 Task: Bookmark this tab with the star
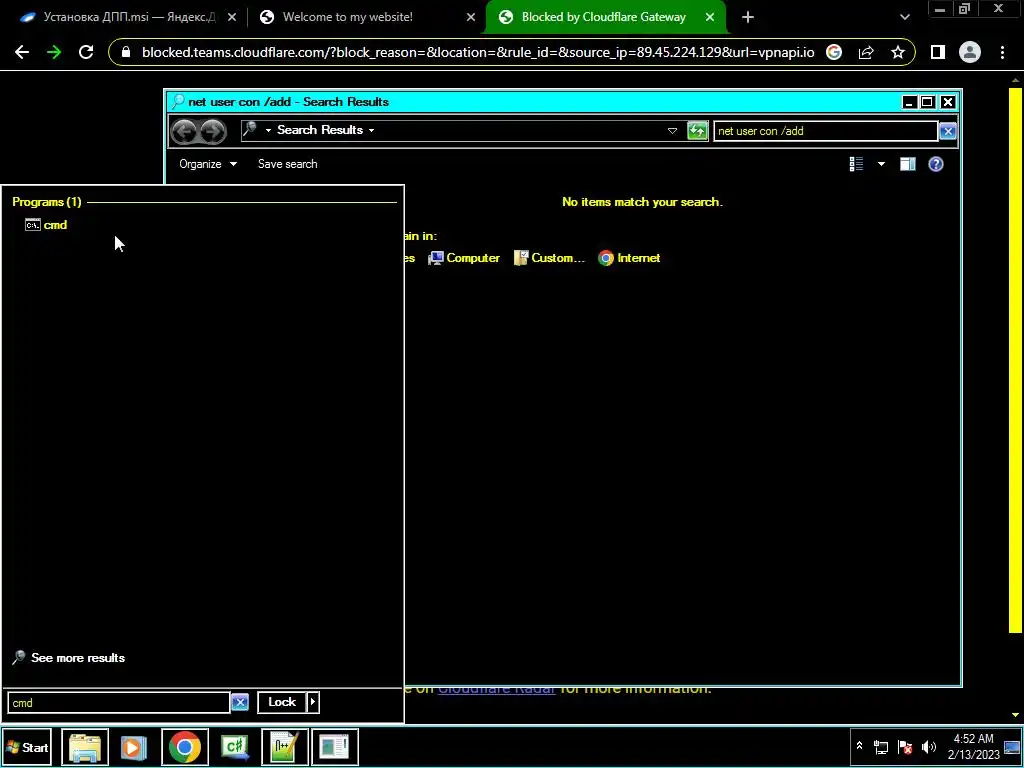898,52
